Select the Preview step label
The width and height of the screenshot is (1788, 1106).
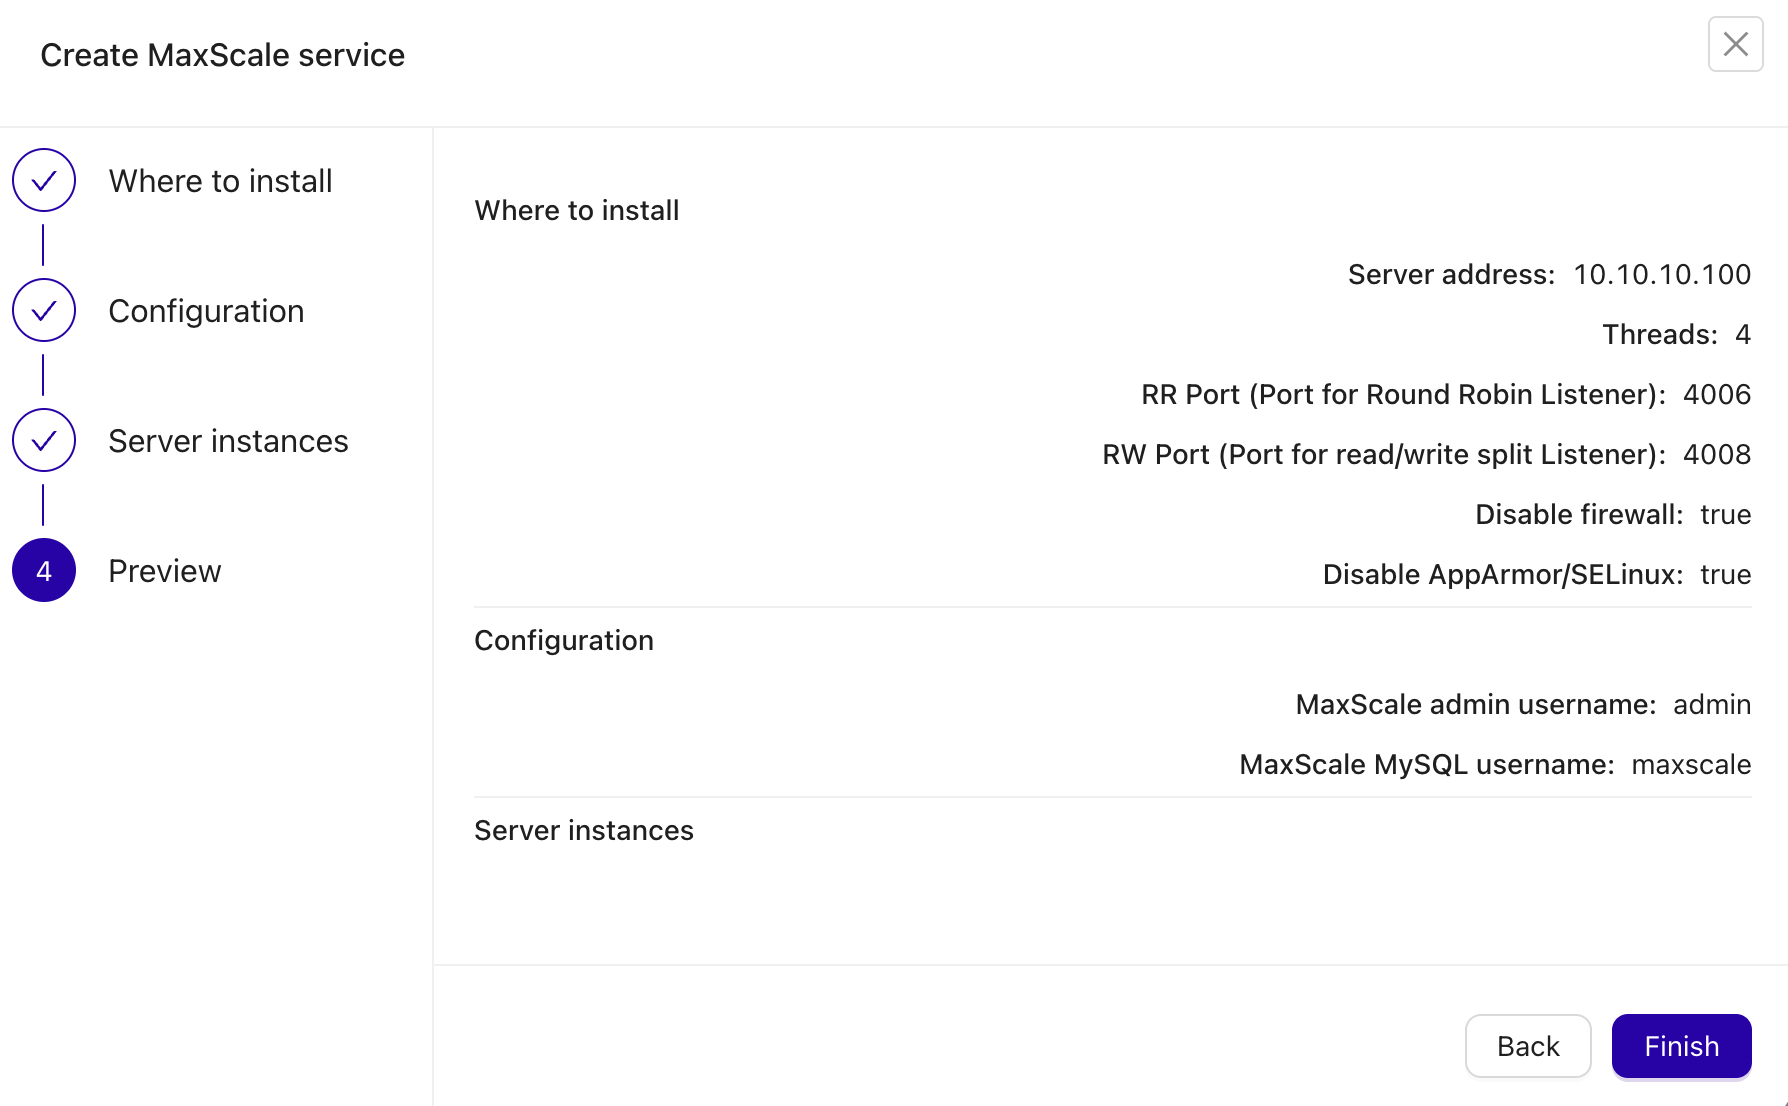[x=164, y=570]
